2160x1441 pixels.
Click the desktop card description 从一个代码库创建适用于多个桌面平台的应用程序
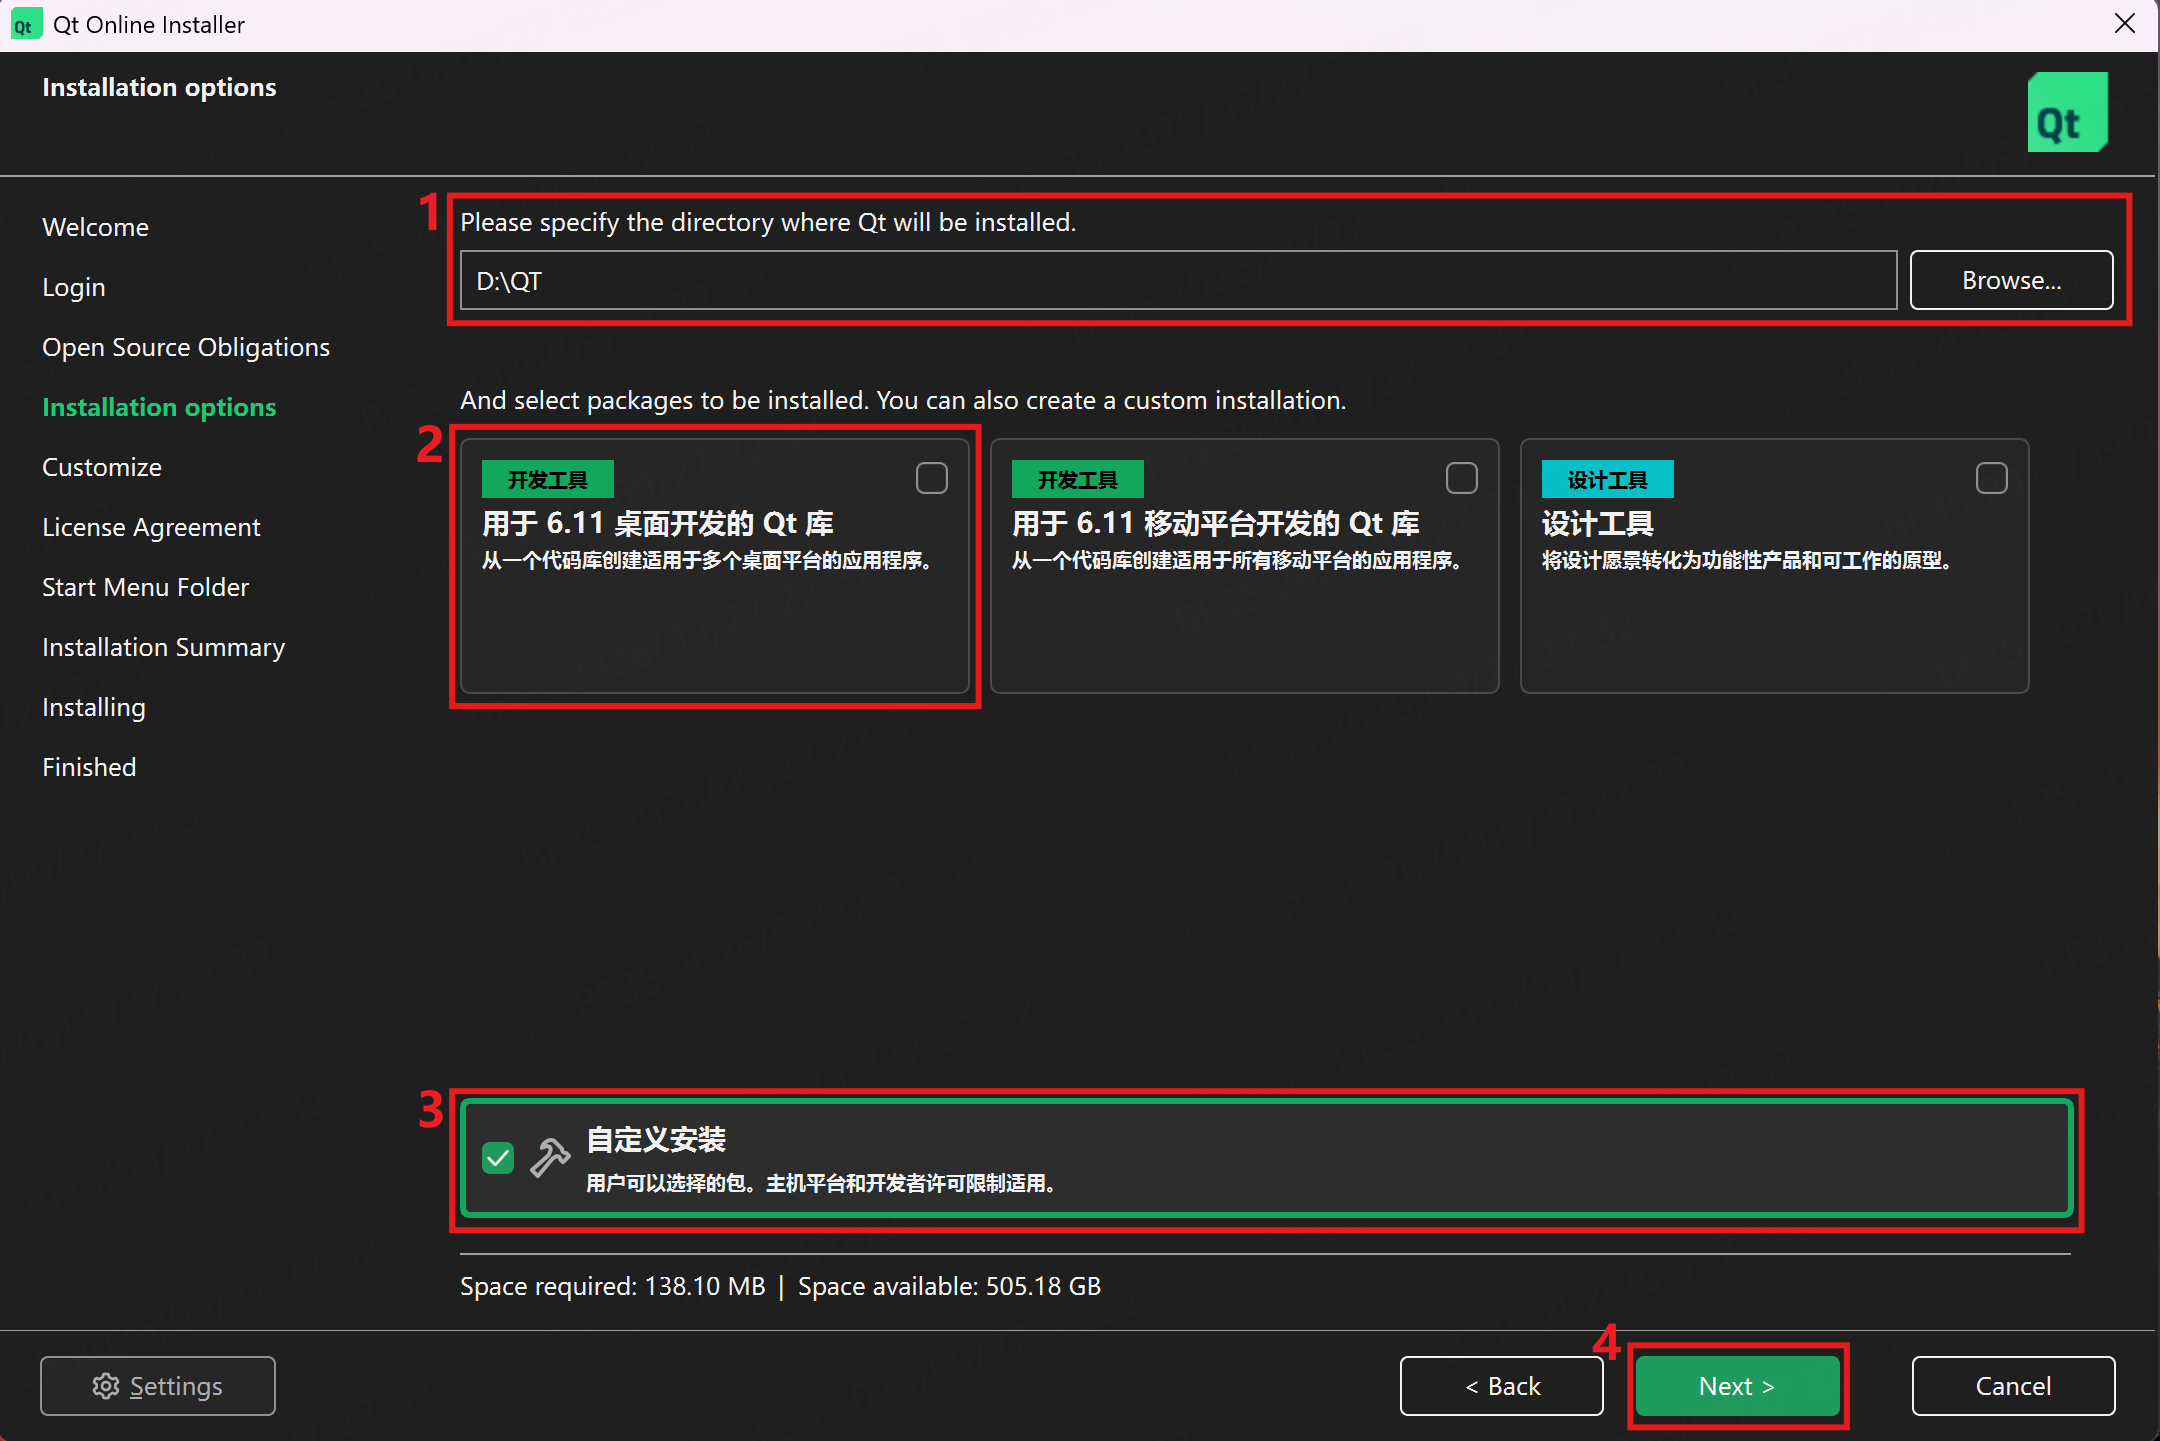707,560
